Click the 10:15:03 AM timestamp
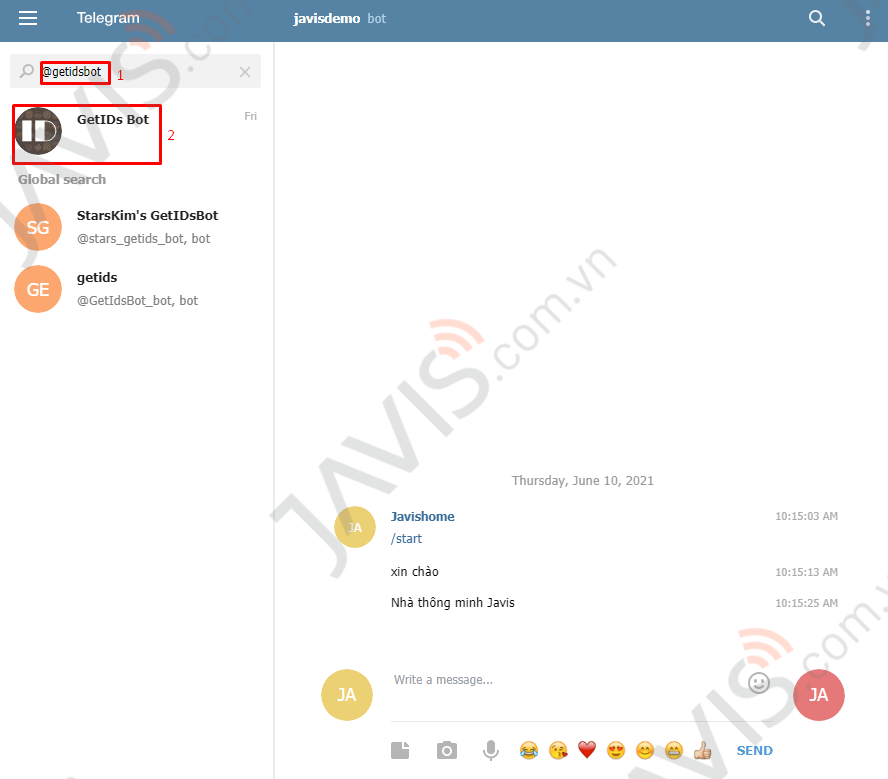The image size is (888, 779). 806,516
